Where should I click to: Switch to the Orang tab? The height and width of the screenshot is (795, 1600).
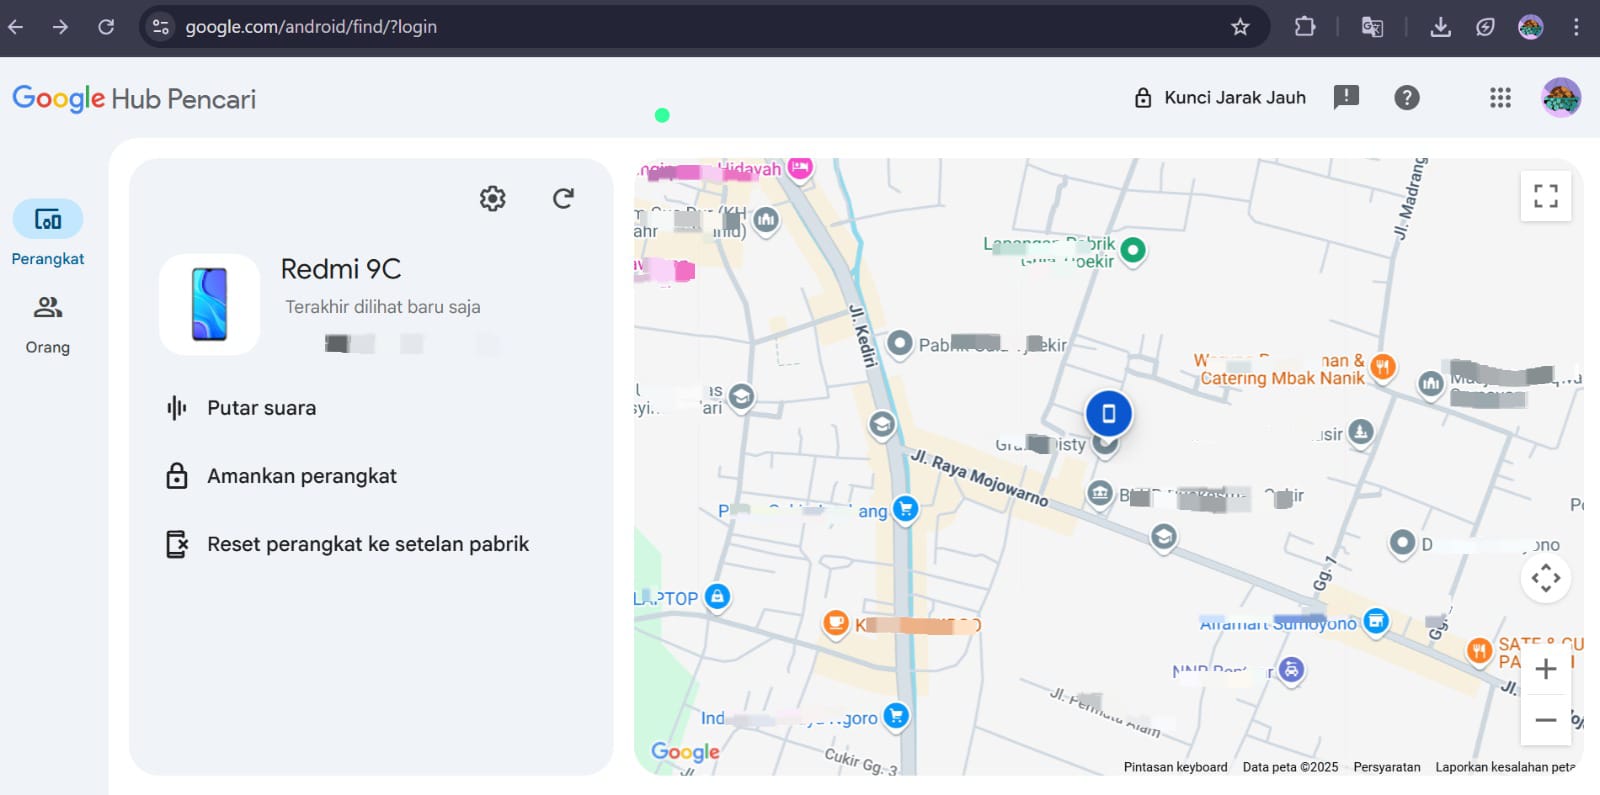point(47,324)
